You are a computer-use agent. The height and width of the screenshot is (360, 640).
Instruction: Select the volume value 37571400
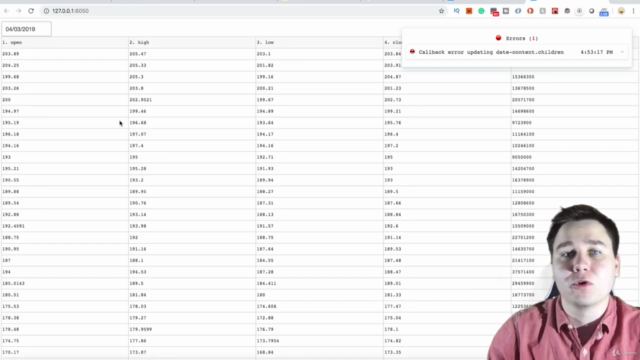coord(523,272)
